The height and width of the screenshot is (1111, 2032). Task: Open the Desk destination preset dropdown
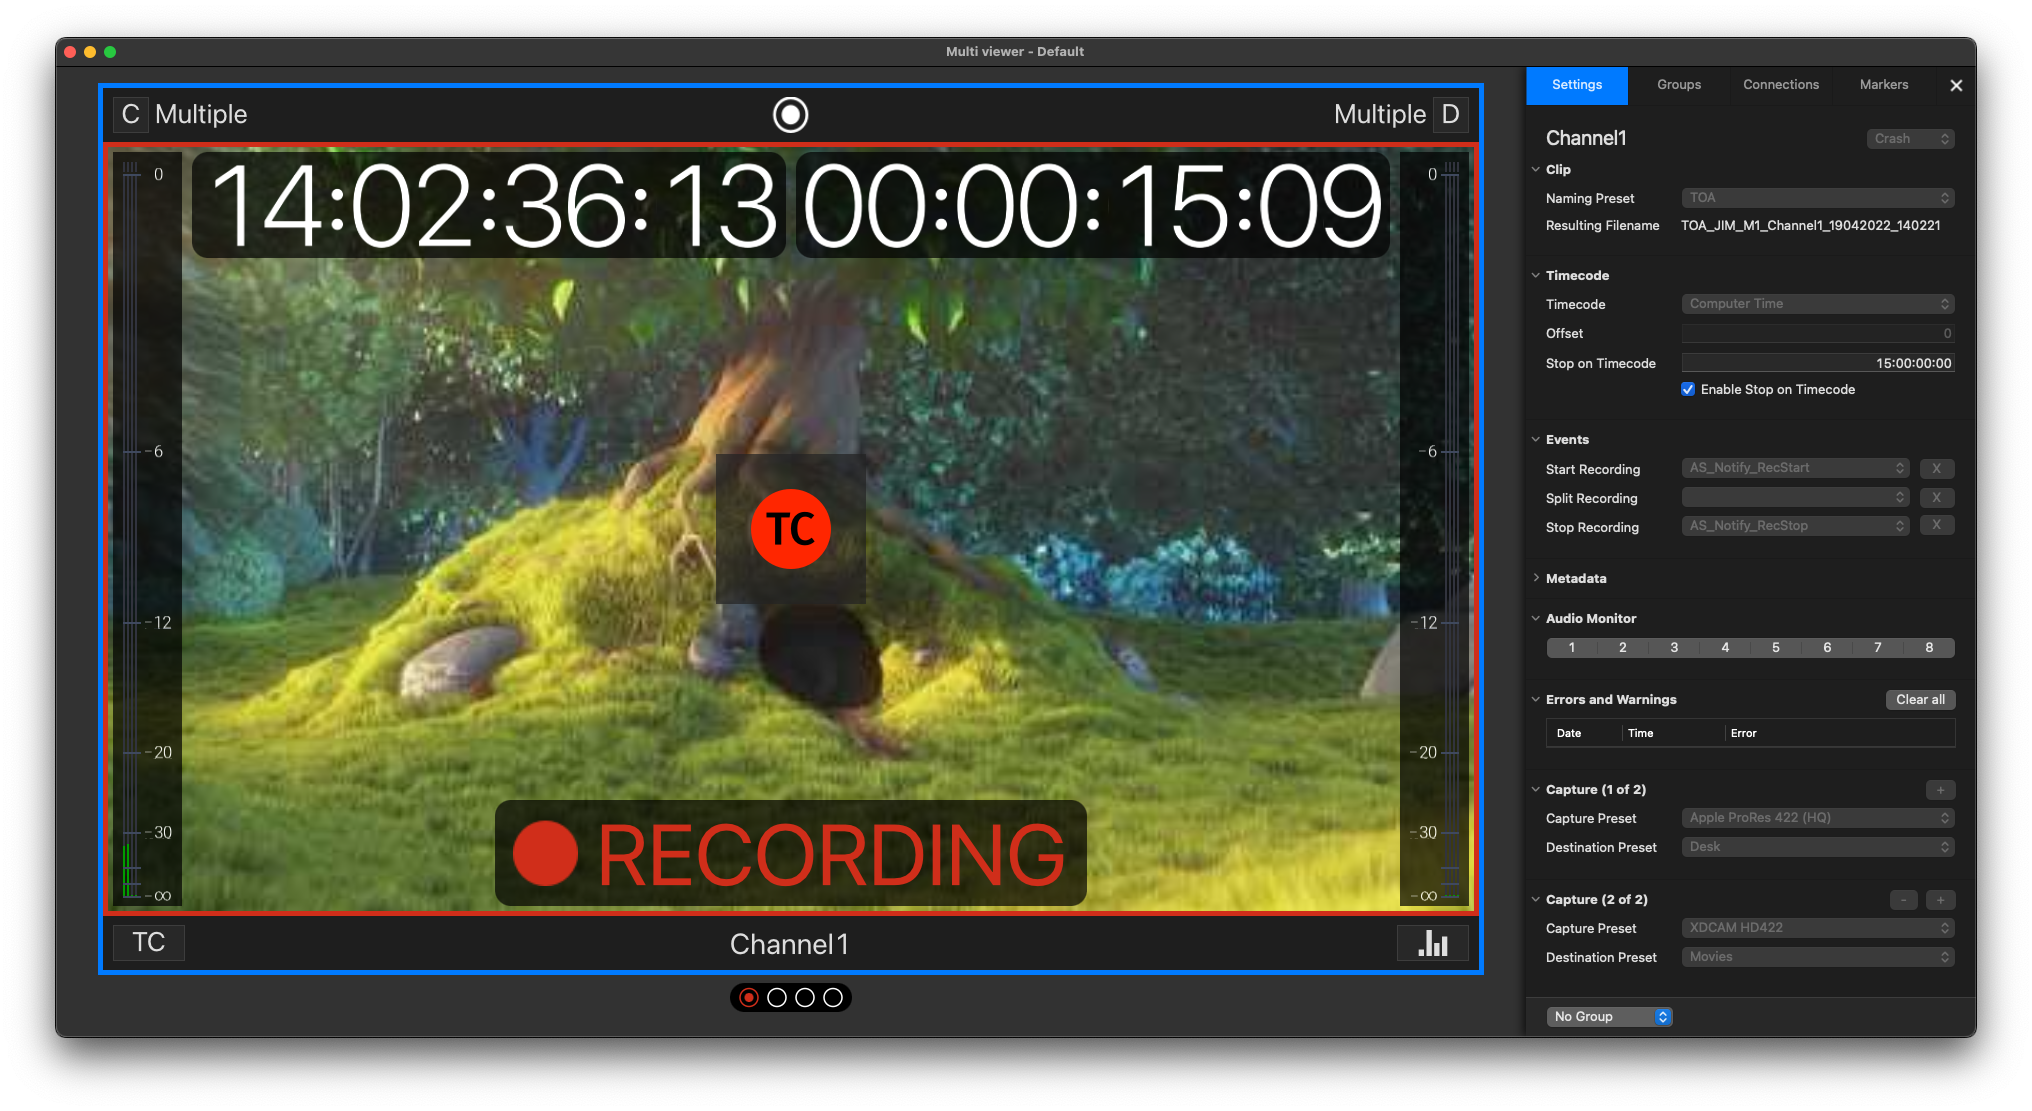[x=1817, y=847]
